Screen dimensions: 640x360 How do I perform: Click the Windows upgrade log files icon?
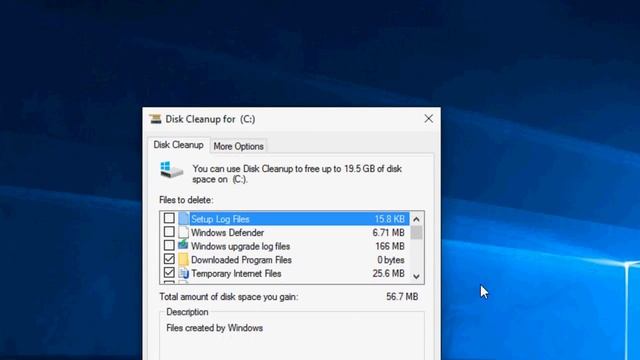click(183, 245)
